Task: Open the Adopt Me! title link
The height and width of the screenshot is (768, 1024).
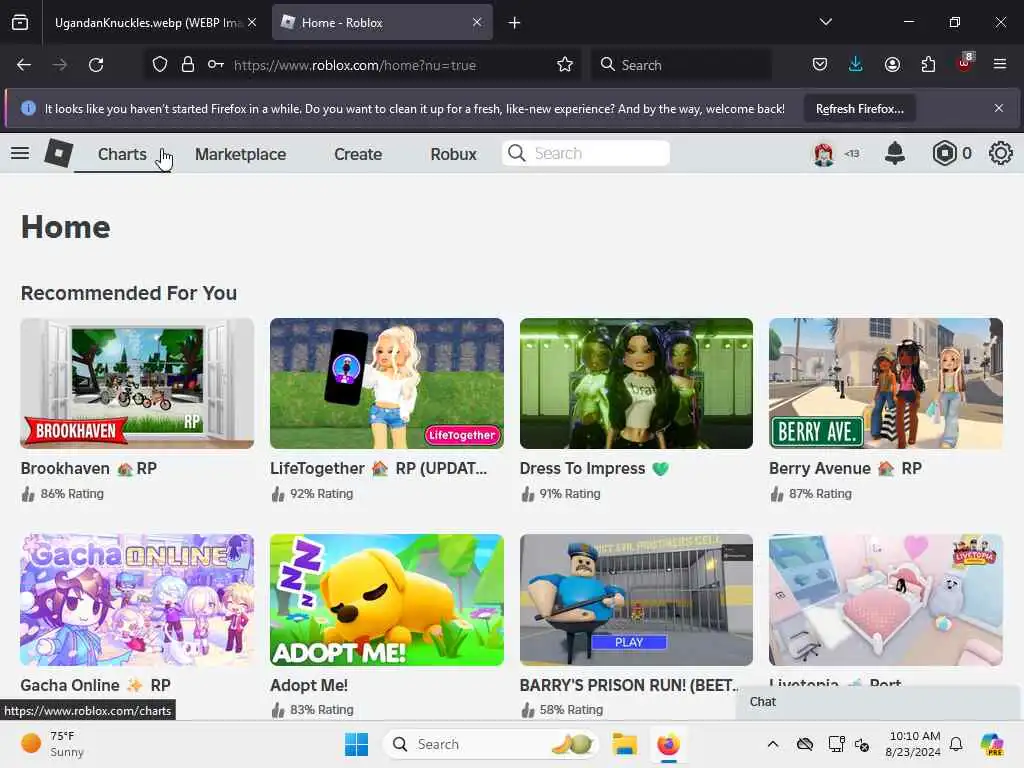Action: pyautogui.click(x=309, y=685)
